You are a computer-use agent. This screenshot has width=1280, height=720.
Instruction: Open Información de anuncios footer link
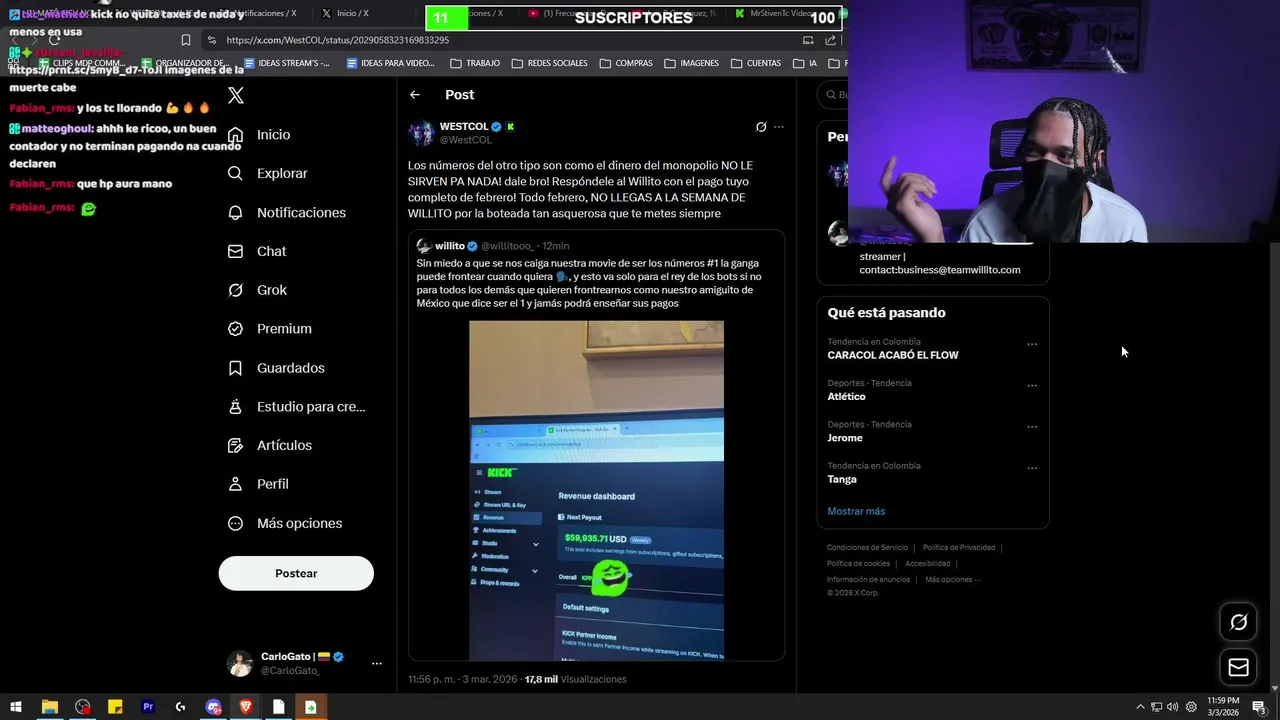coord(868,580)
